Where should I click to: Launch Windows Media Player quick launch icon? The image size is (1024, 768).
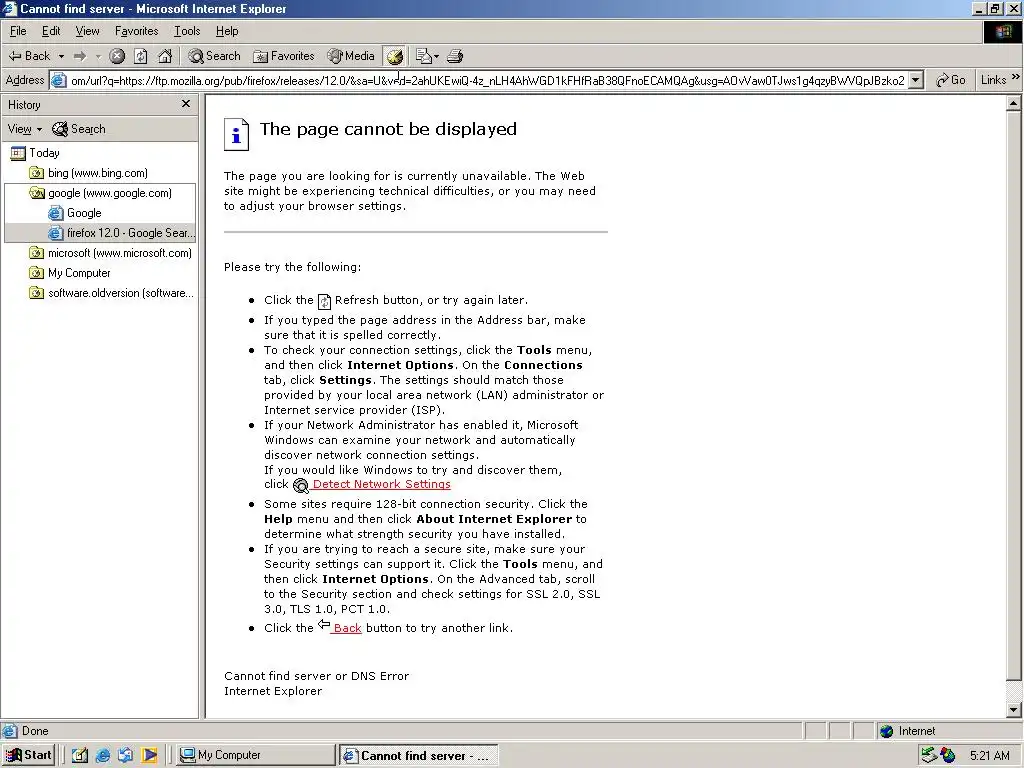(x=150, y=756)
